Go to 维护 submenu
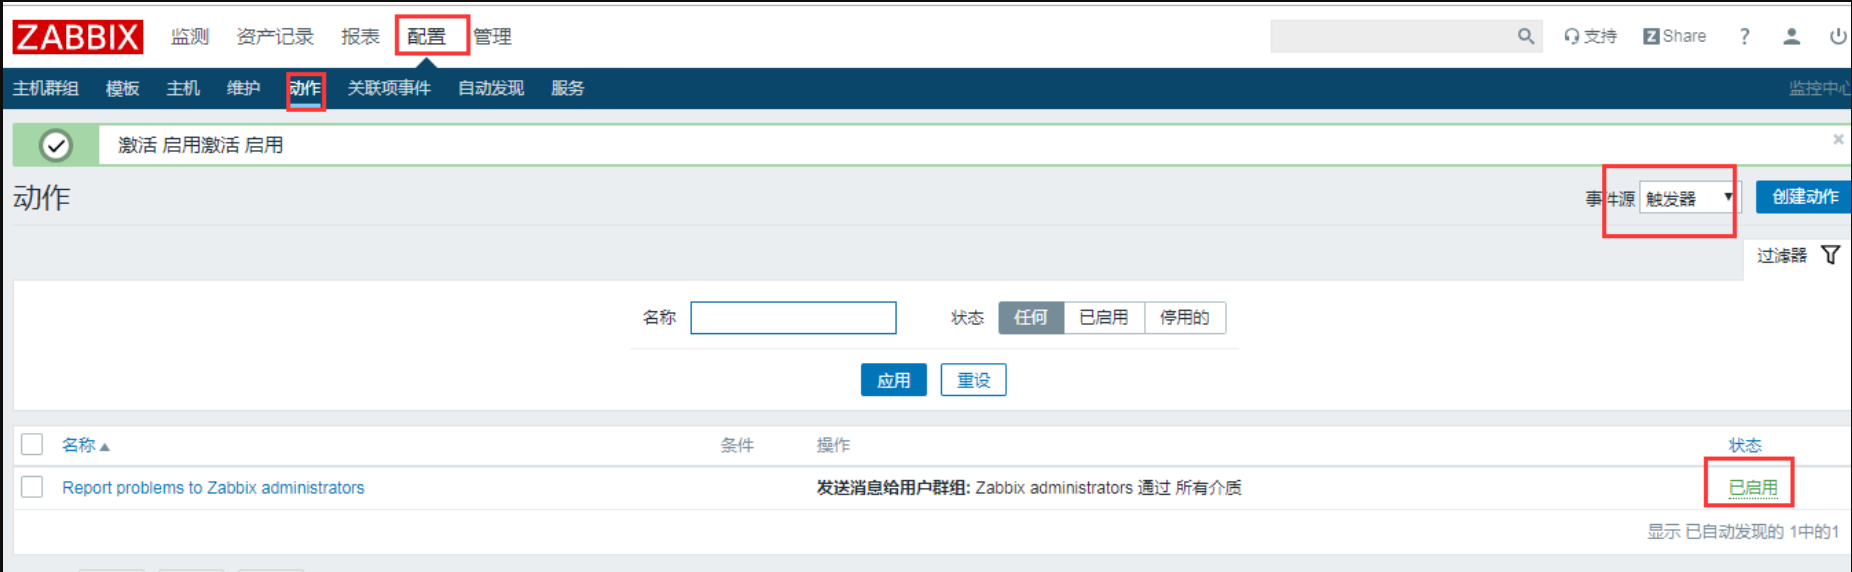Viewport: 1852px width, 572px height. pyautogui.click(x=243, y=88)
